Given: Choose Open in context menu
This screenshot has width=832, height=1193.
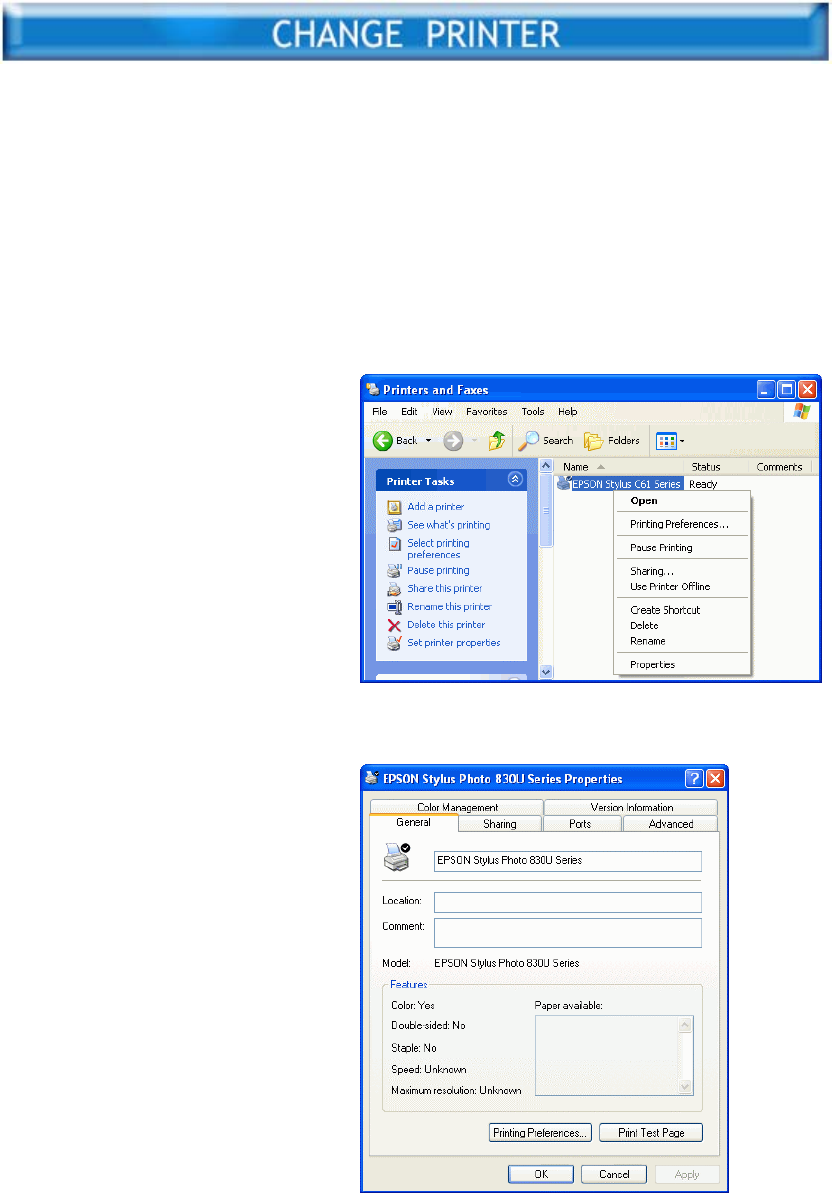Looking at the screenshot, I should click(x=682, y=501).
